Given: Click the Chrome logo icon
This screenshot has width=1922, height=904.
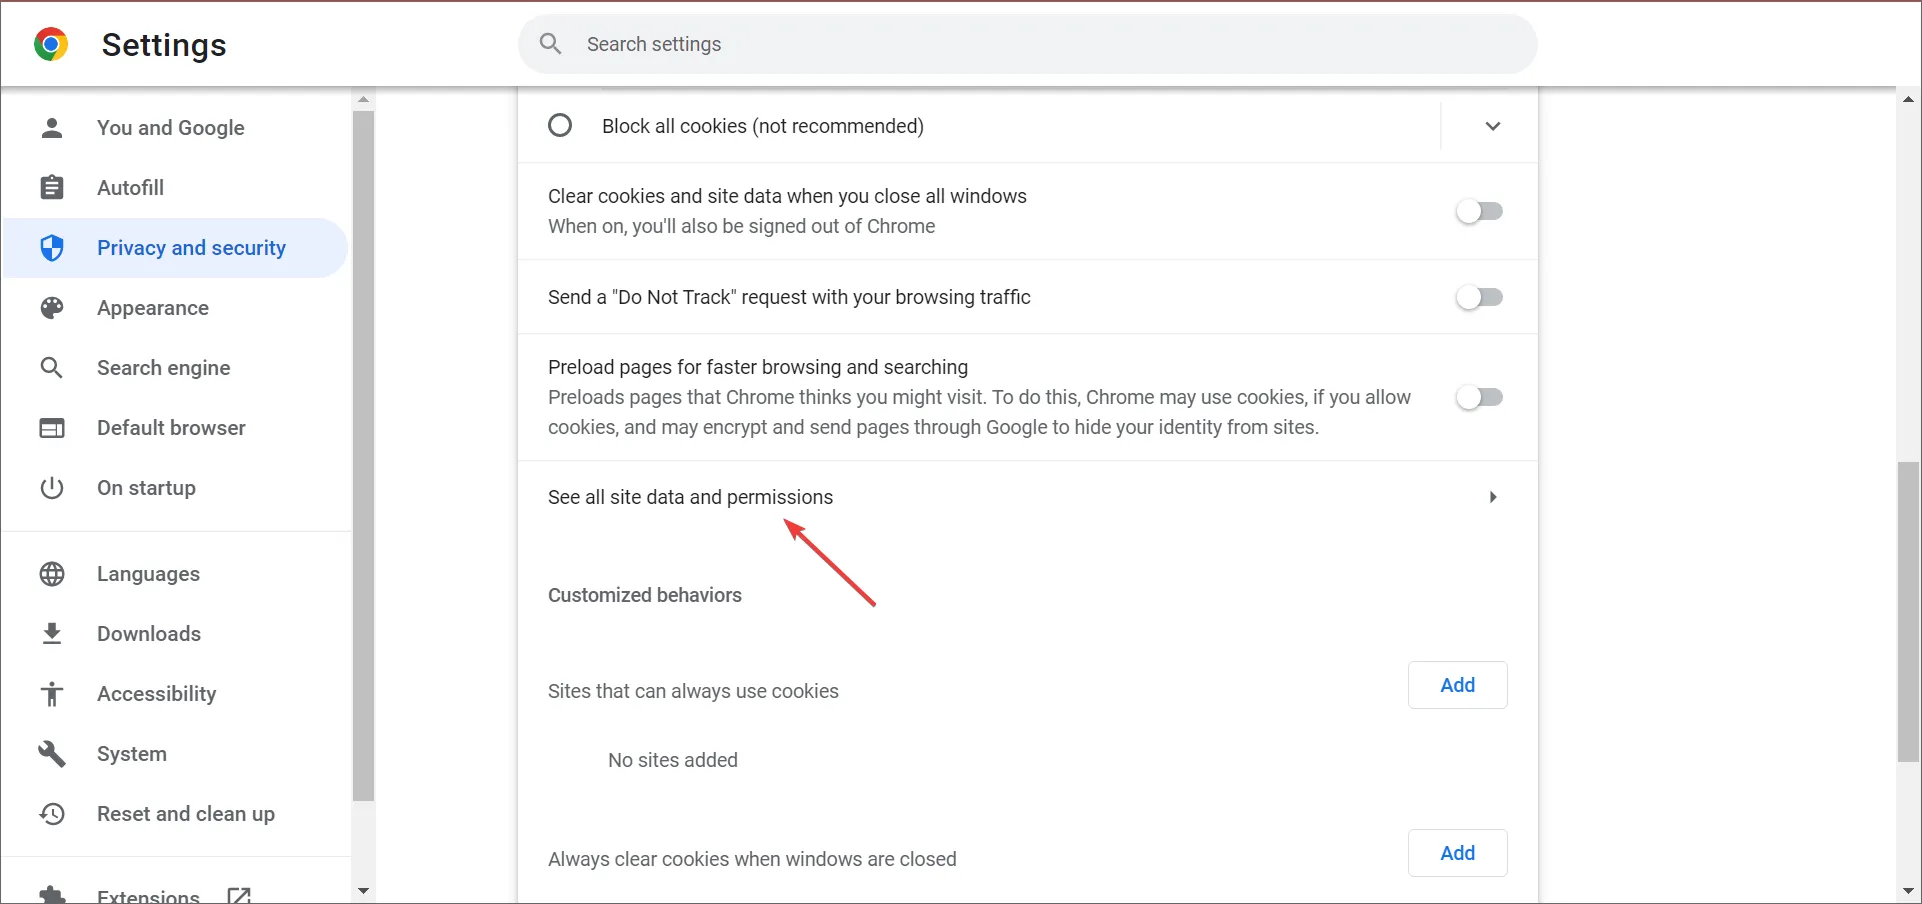Looking at the screenshot, I should tap(50, 44).
